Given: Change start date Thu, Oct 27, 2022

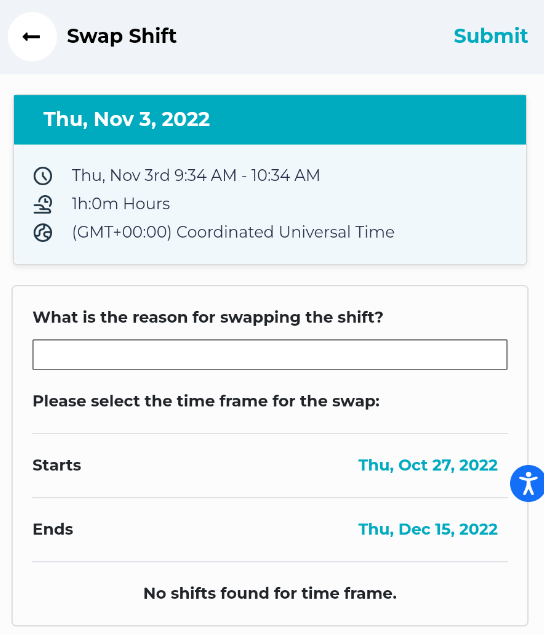Looking at the screenshot, I should (x=428, y=465).
